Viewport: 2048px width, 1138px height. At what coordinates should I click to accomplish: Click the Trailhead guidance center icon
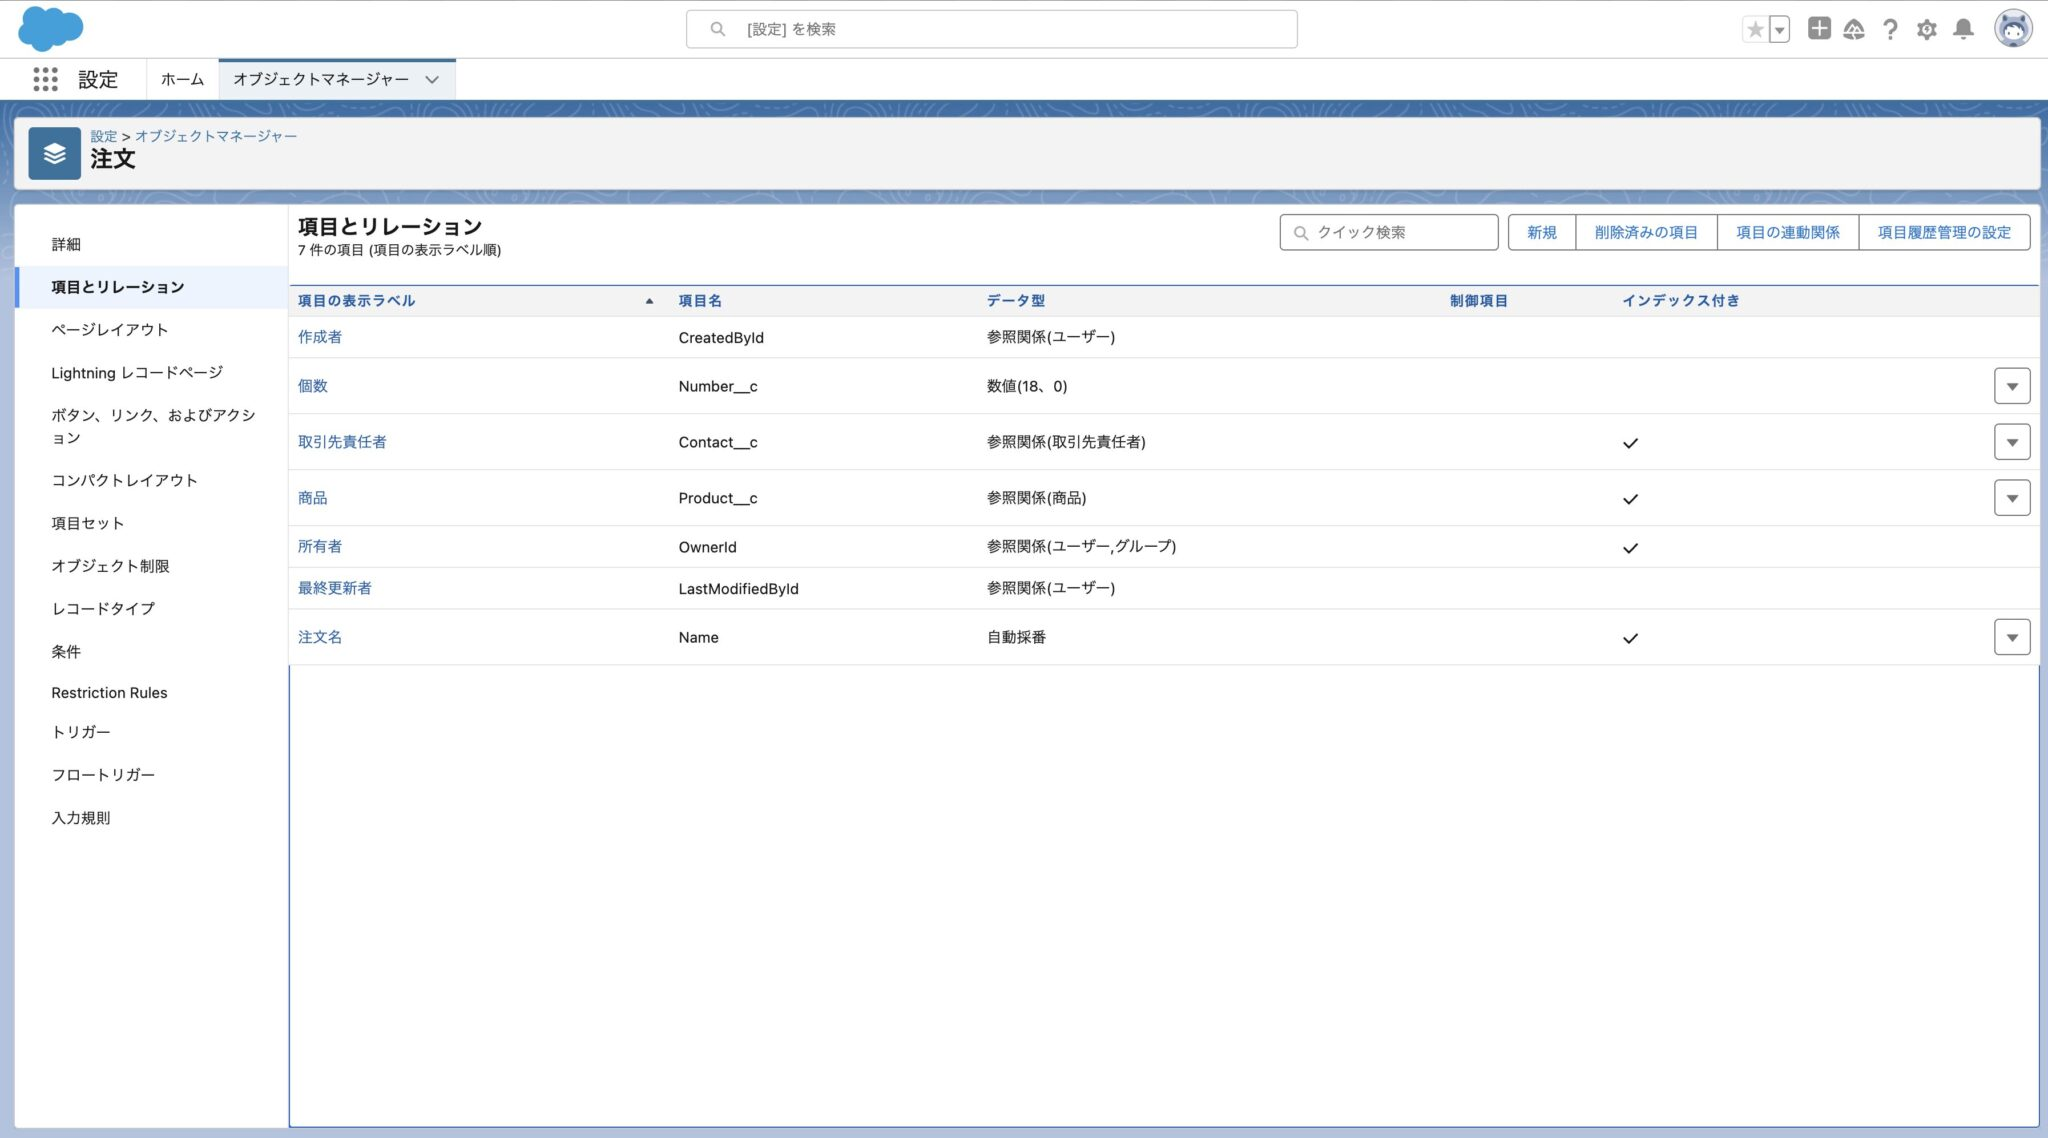pos(1854,29)
